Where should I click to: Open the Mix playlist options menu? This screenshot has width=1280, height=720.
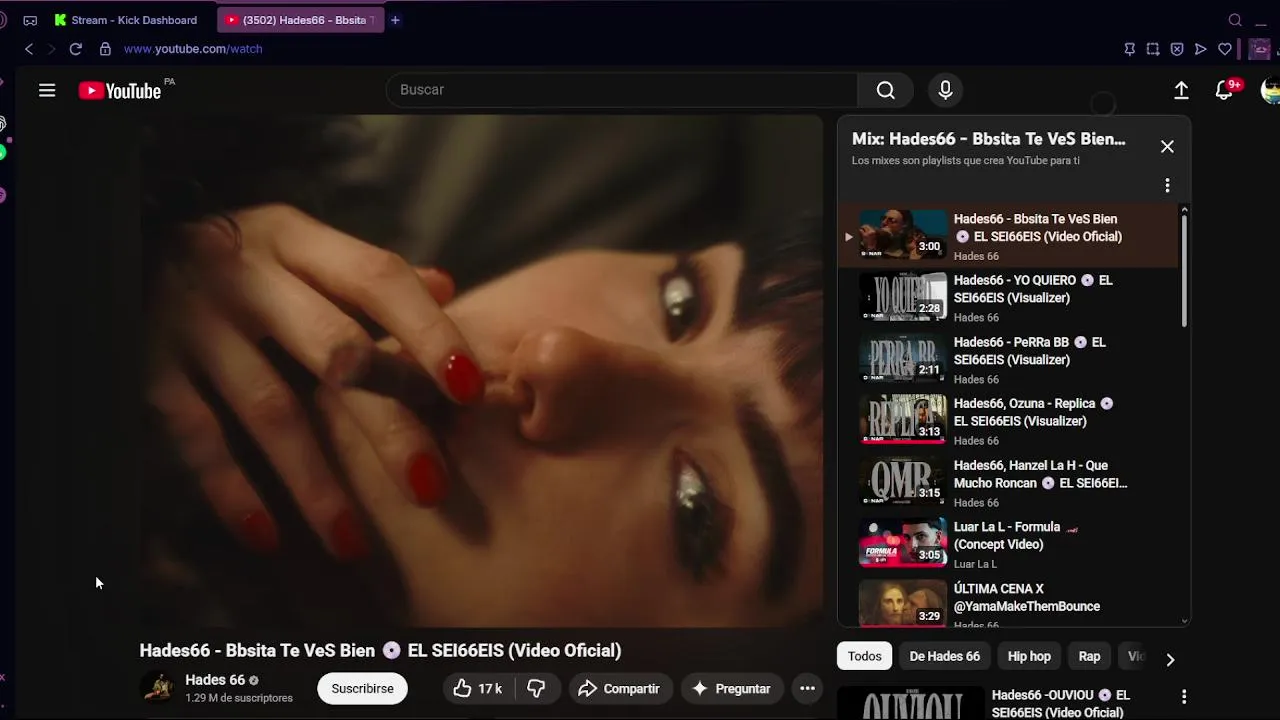1167,185
